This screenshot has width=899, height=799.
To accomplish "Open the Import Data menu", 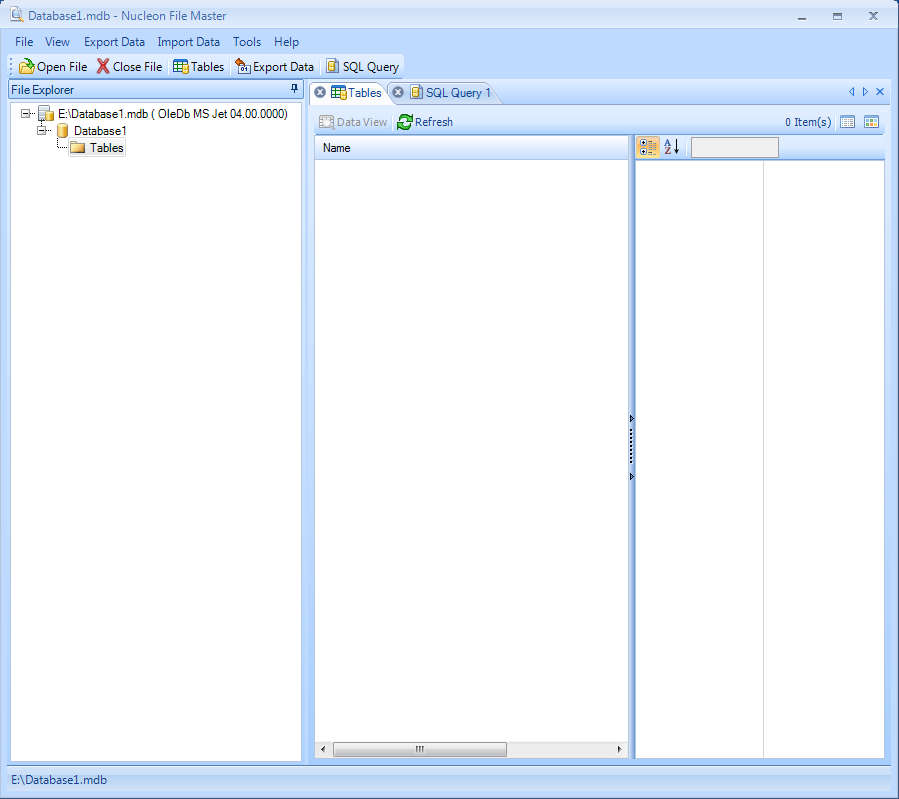I will (x=188, y=42).
